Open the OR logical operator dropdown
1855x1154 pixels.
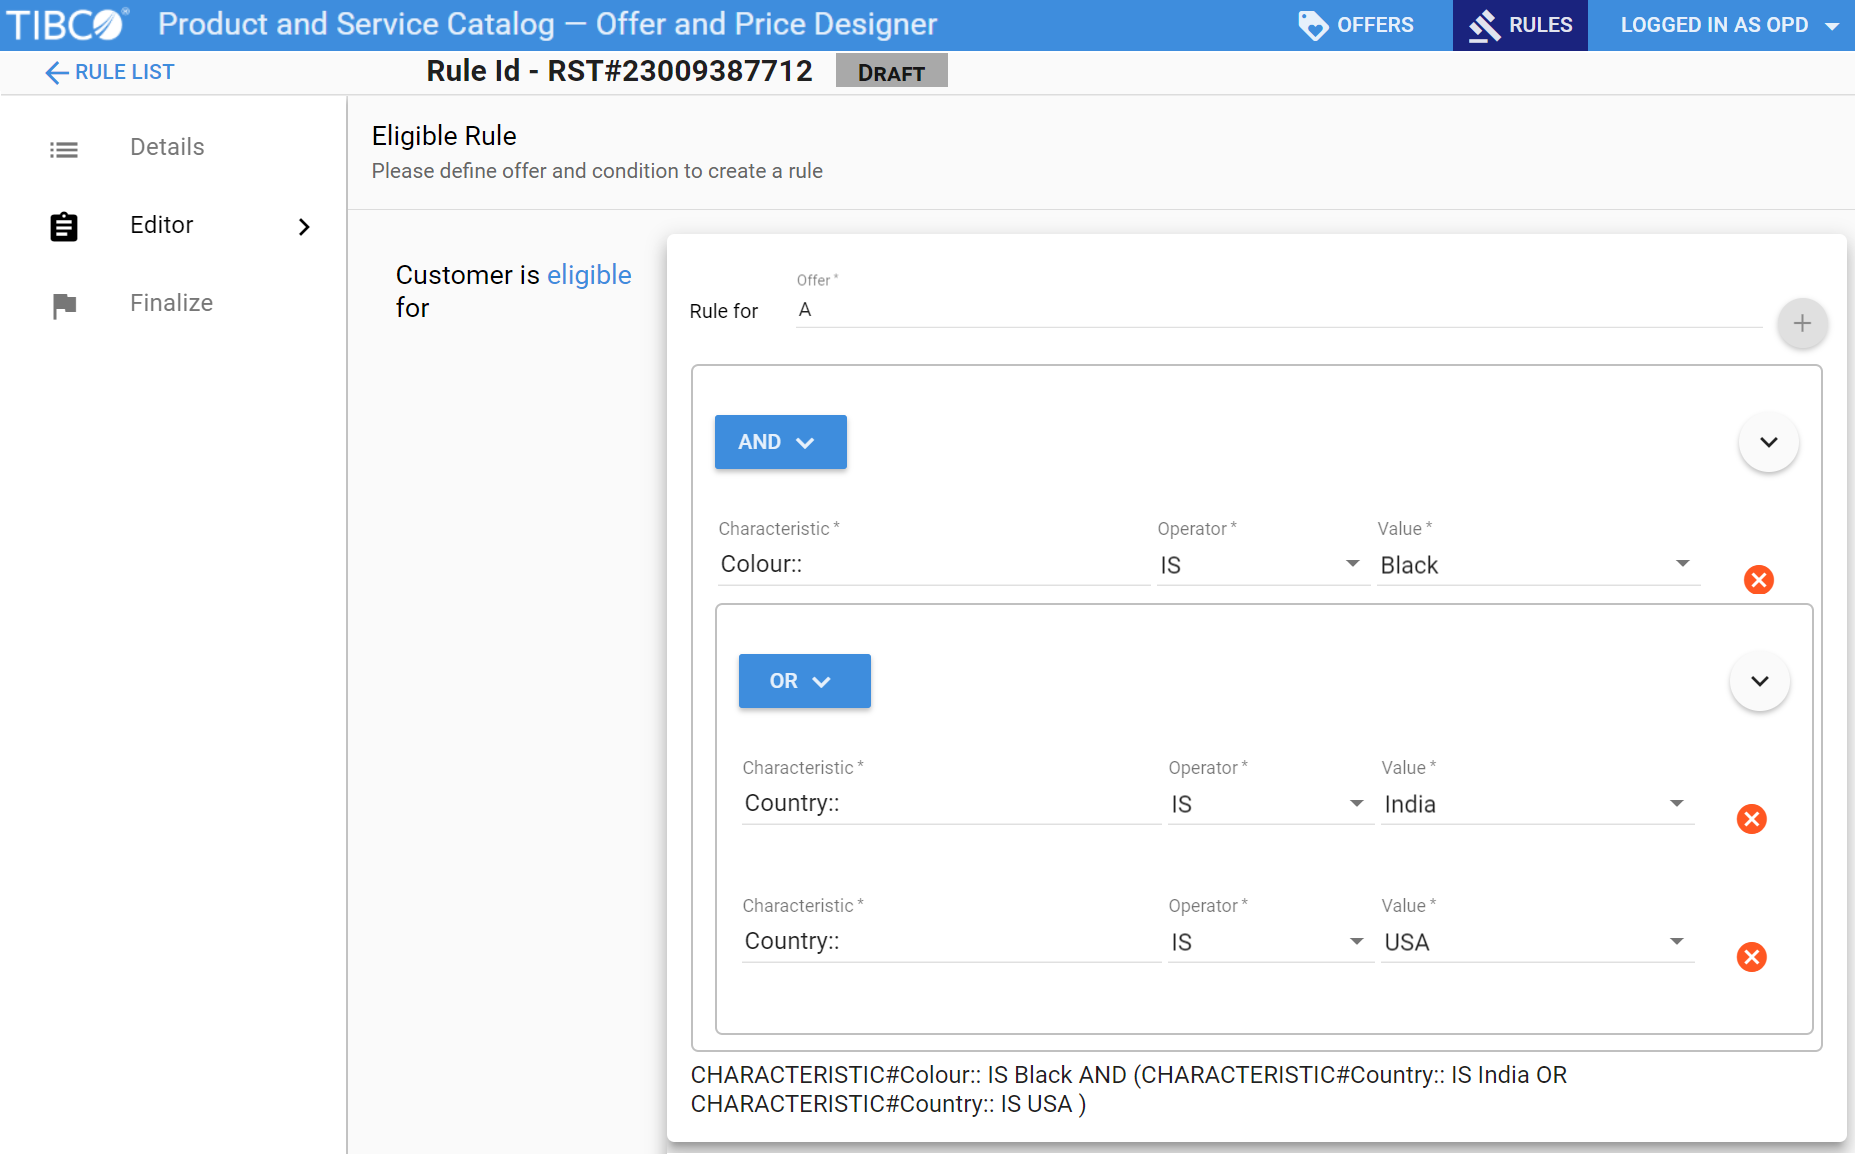coord(804,681)
